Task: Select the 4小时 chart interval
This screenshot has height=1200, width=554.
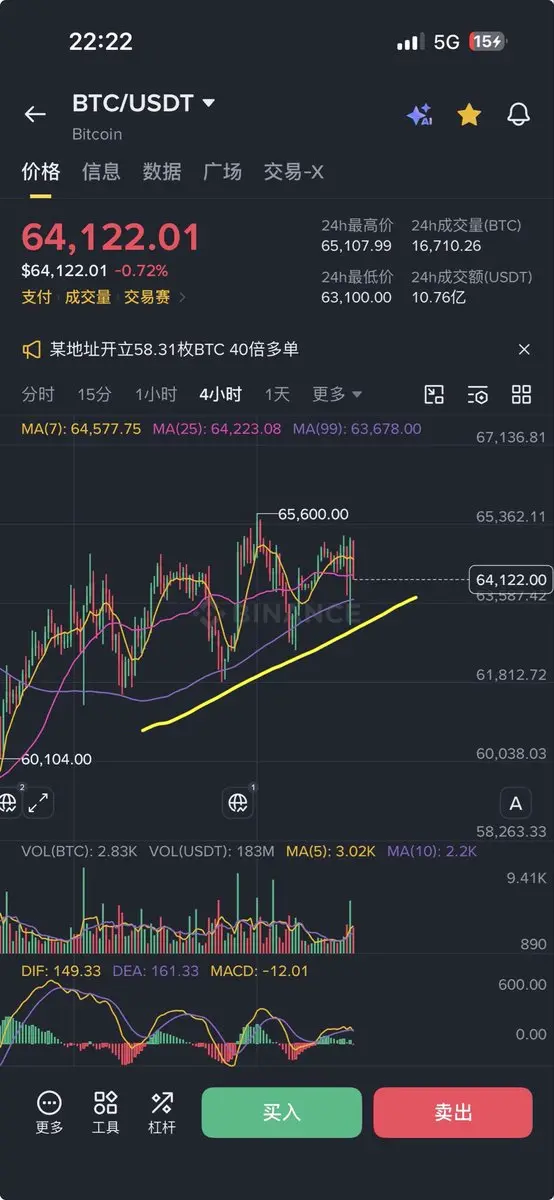Action: (220, 394)
